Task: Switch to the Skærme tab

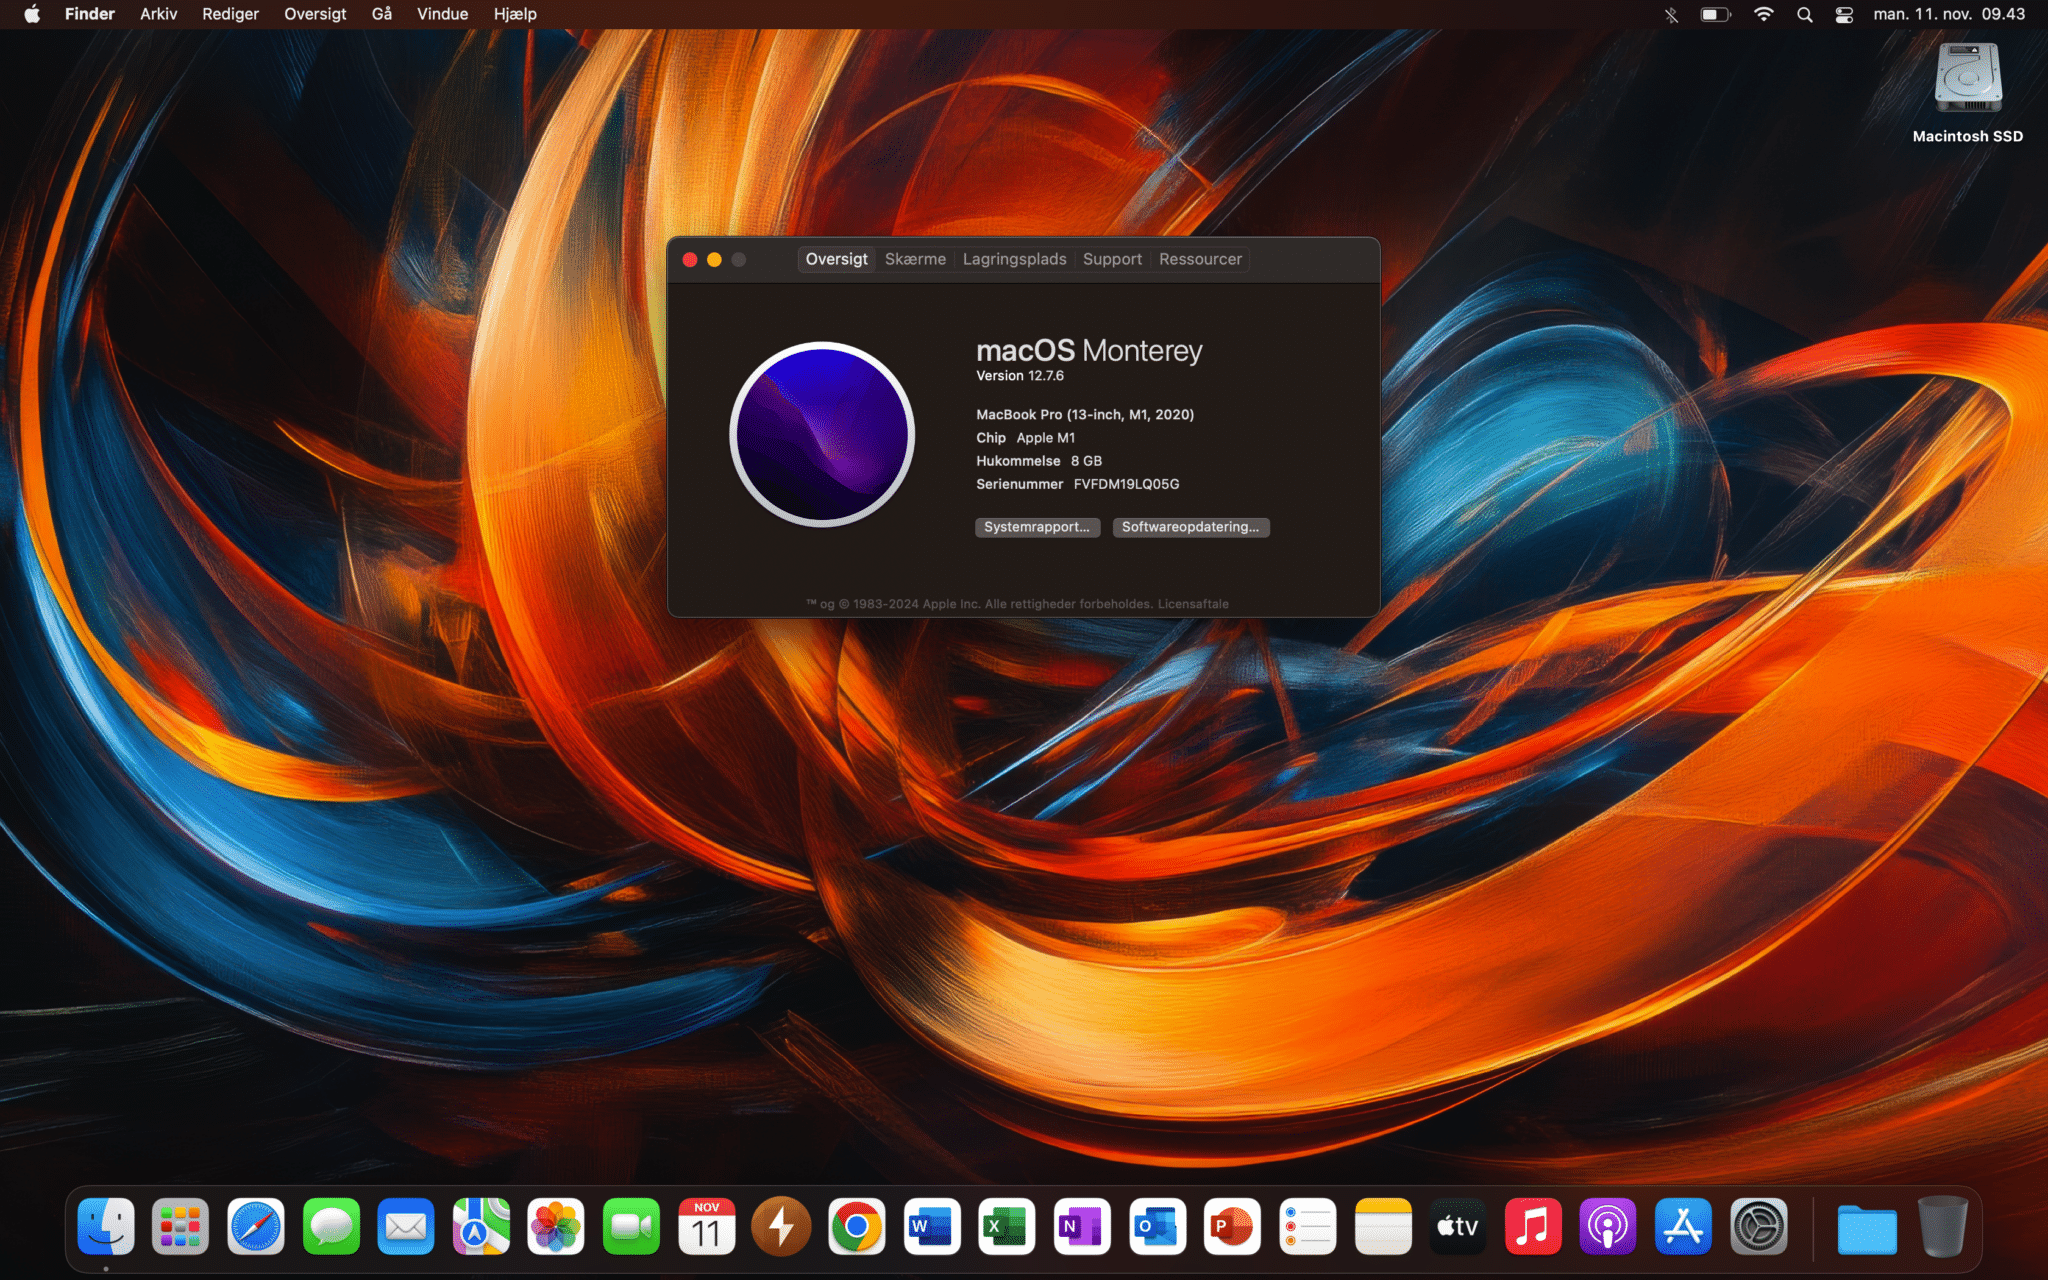Action: click(915, 259)
